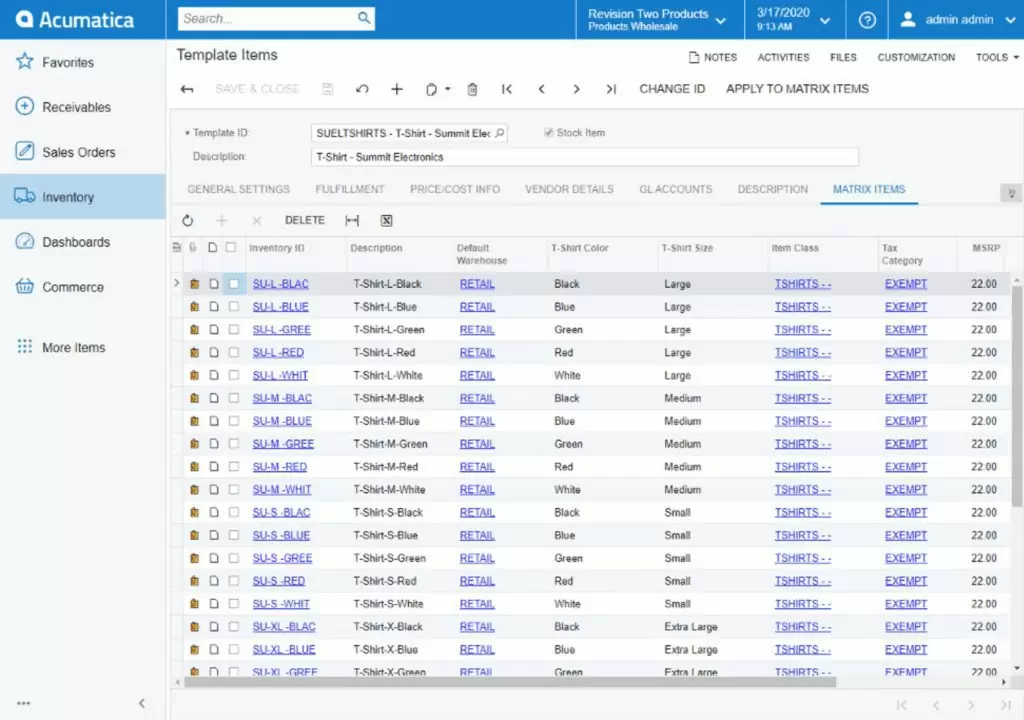Open the RETAIL warehouse link for SU-L-BLUE
This screenshot has width=1024, height=720.
(x=477, y=306)
